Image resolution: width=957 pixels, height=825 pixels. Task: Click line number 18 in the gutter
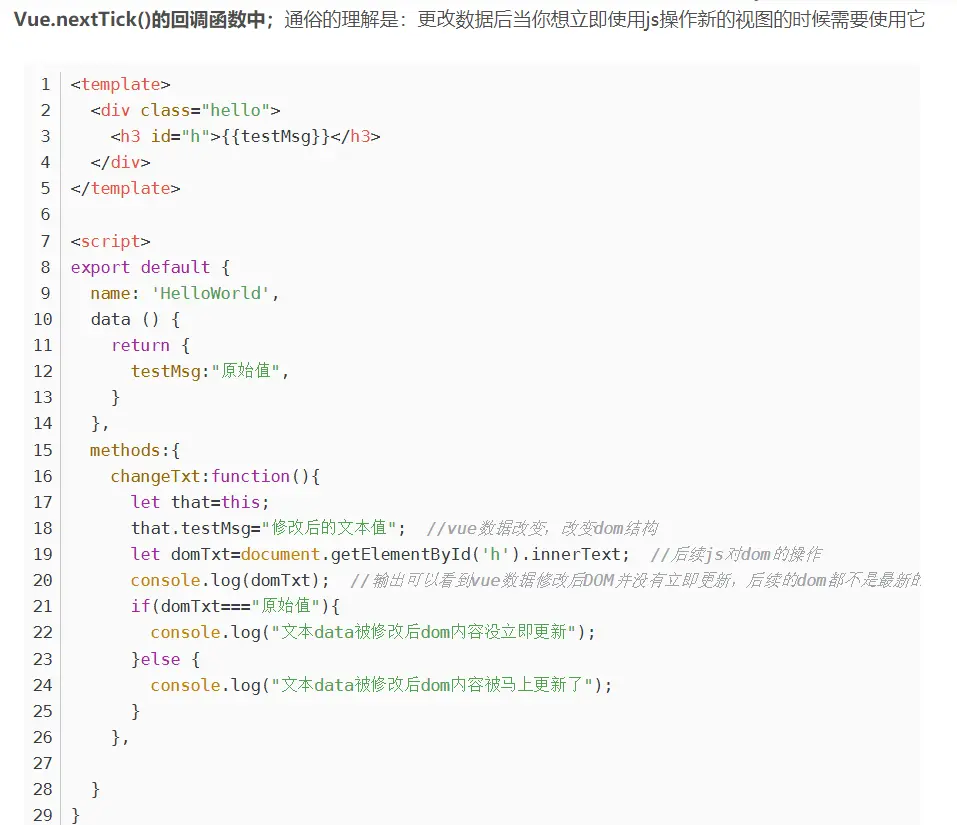click(43, 528)
